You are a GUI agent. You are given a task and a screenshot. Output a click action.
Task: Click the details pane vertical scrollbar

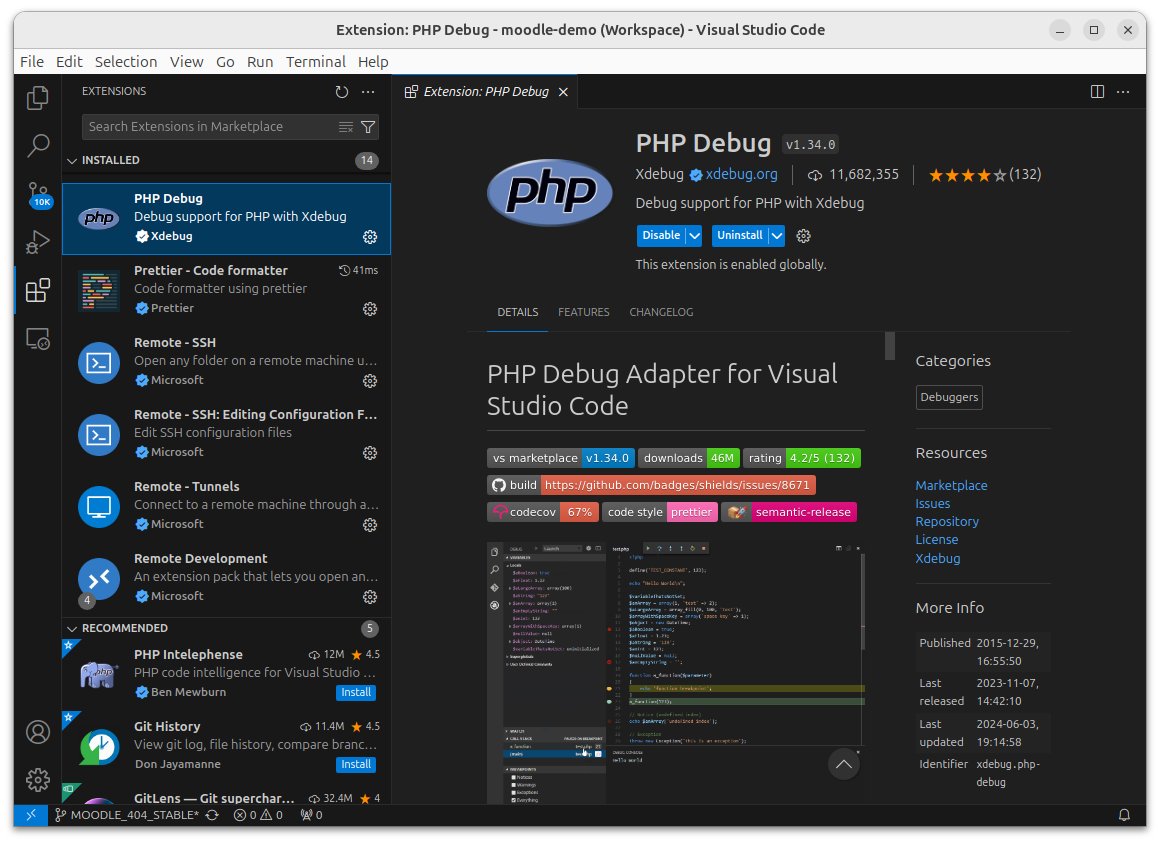(890, 345)
